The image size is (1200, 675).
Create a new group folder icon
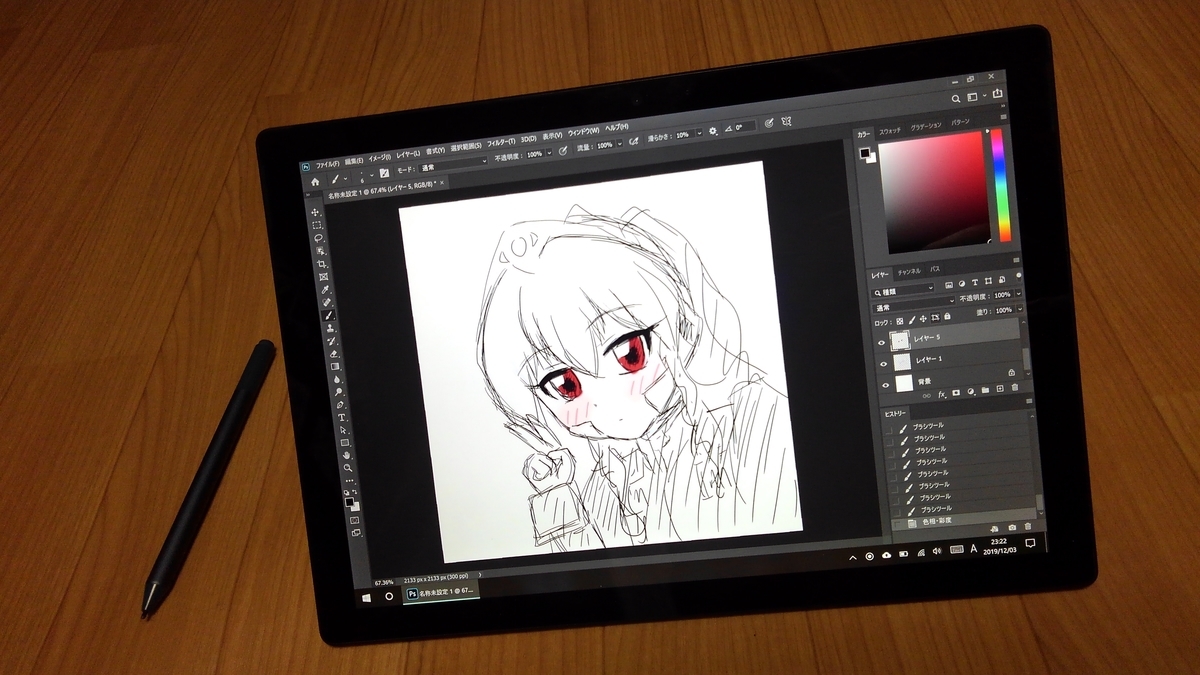985,390
